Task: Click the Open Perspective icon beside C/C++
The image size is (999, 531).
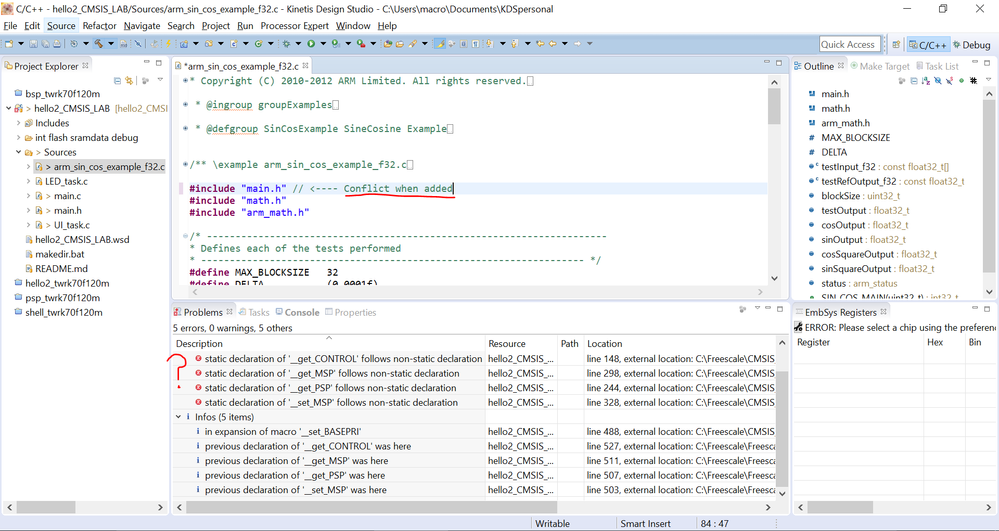Action: pyautogui.click(x=896, y=45)
